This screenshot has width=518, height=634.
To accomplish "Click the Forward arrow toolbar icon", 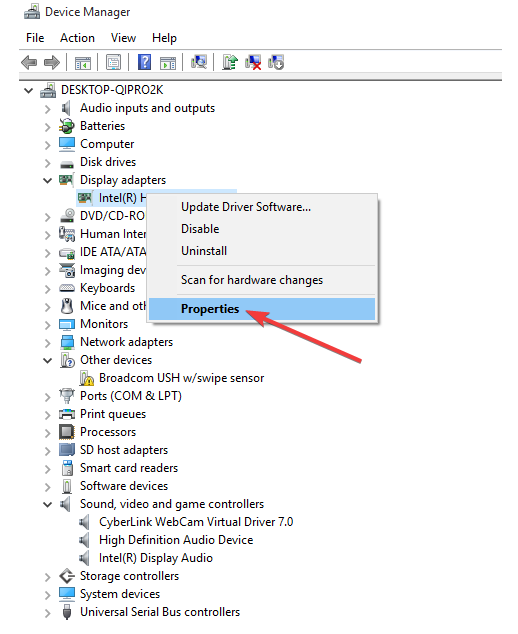I will (x=52, y=63).
